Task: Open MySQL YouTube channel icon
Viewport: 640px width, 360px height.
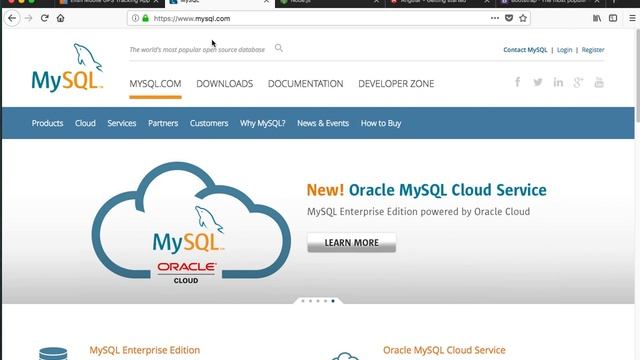Action: point(599,82)
